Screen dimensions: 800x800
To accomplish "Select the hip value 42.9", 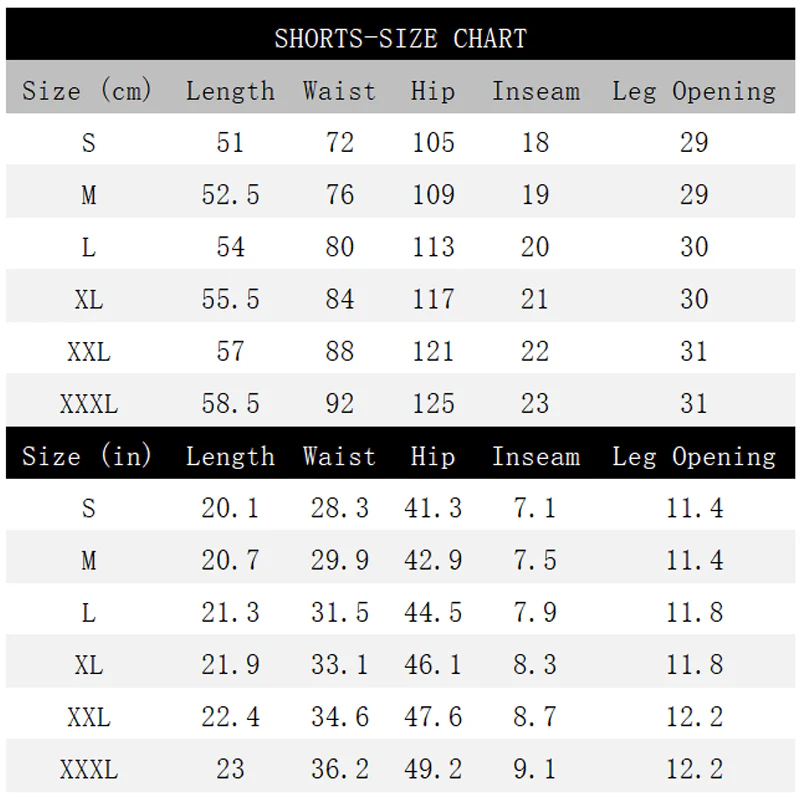I will 433,560.
